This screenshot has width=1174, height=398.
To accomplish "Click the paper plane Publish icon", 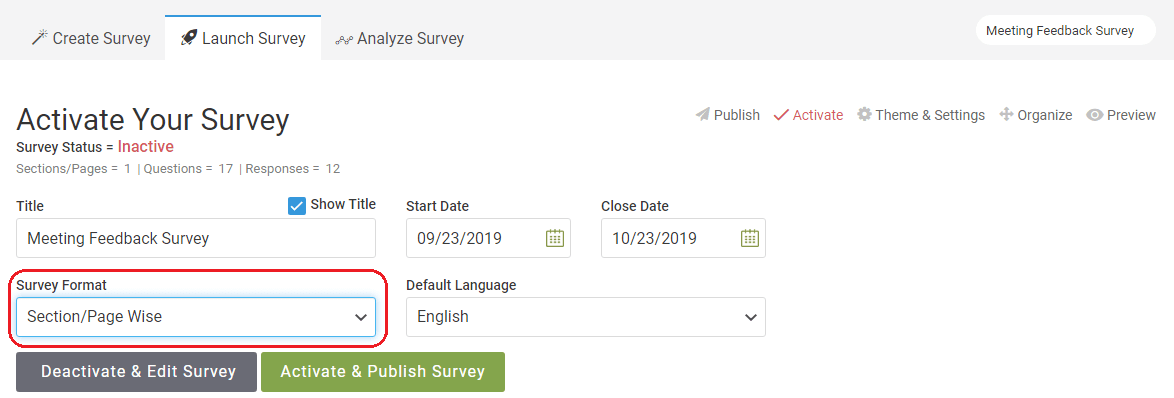I will (702, 115).
